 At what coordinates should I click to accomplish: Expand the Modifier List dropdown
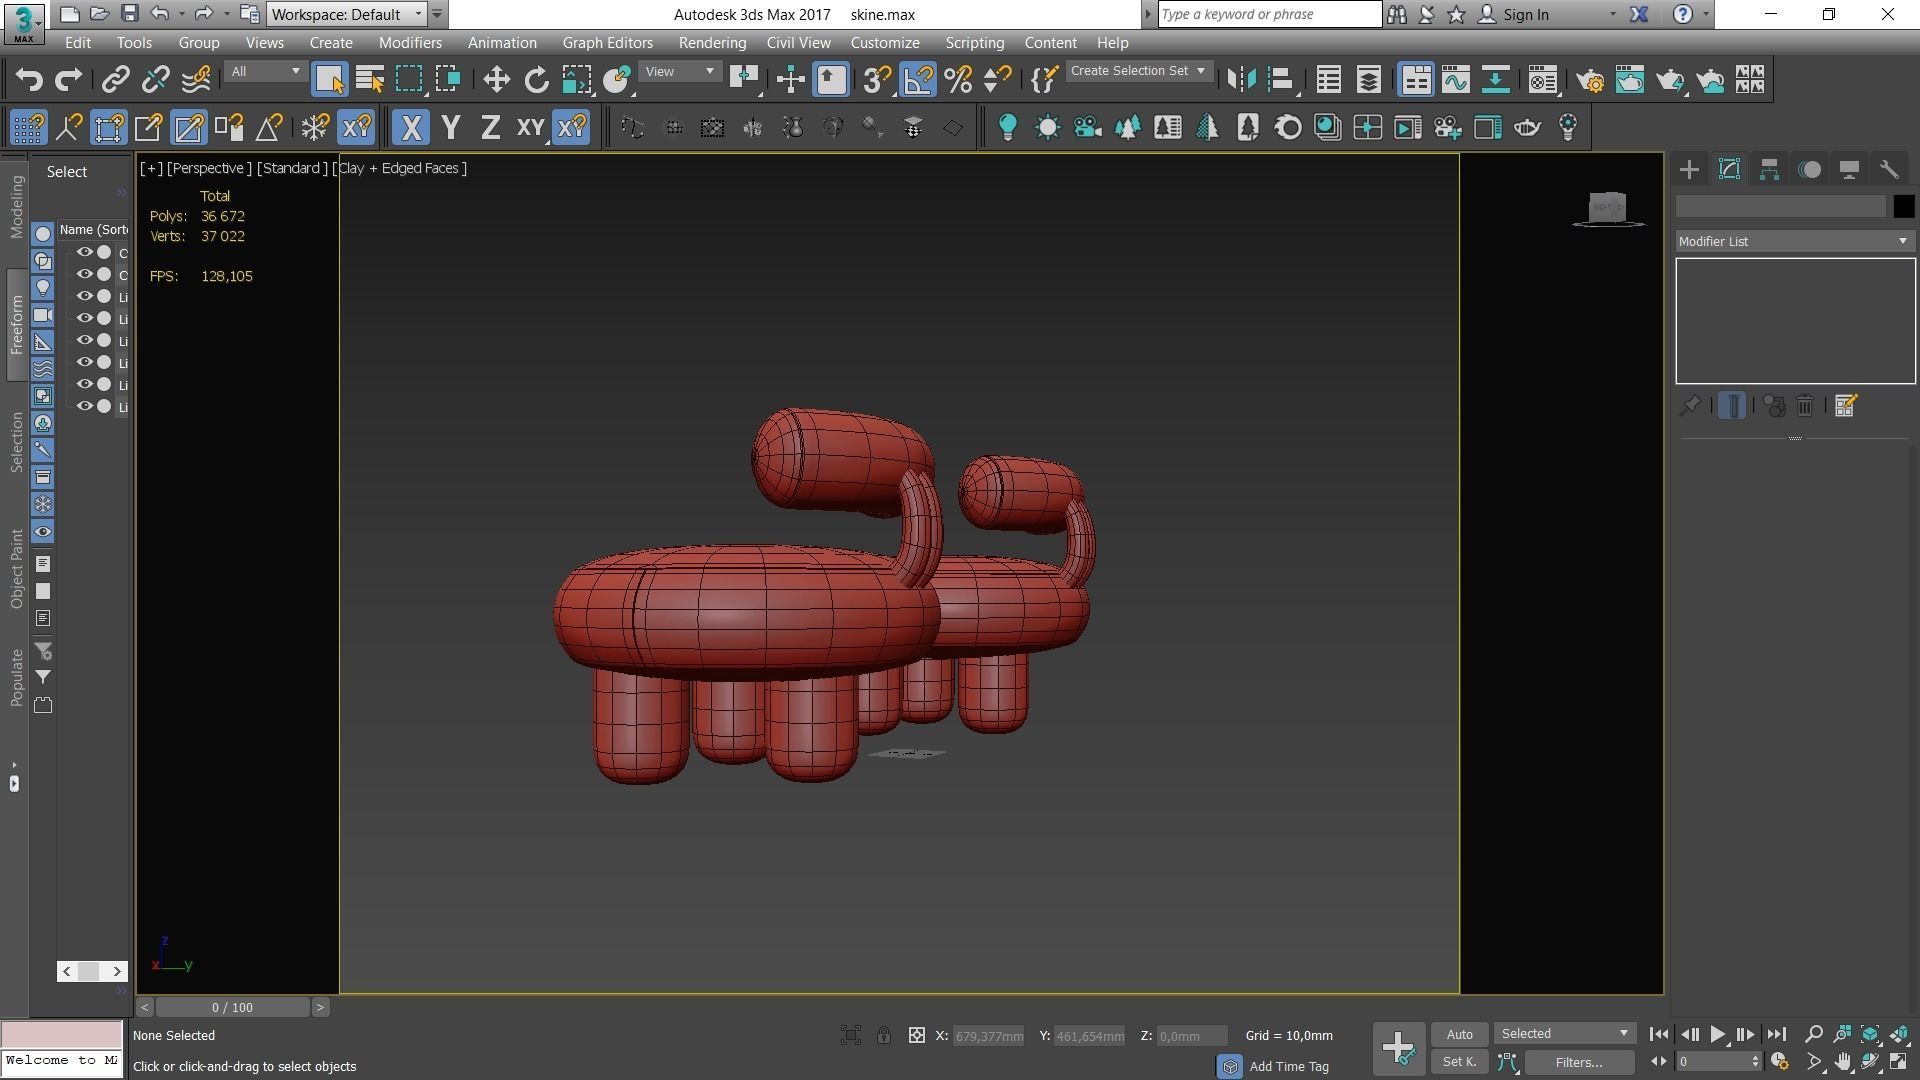(1794, 241)
